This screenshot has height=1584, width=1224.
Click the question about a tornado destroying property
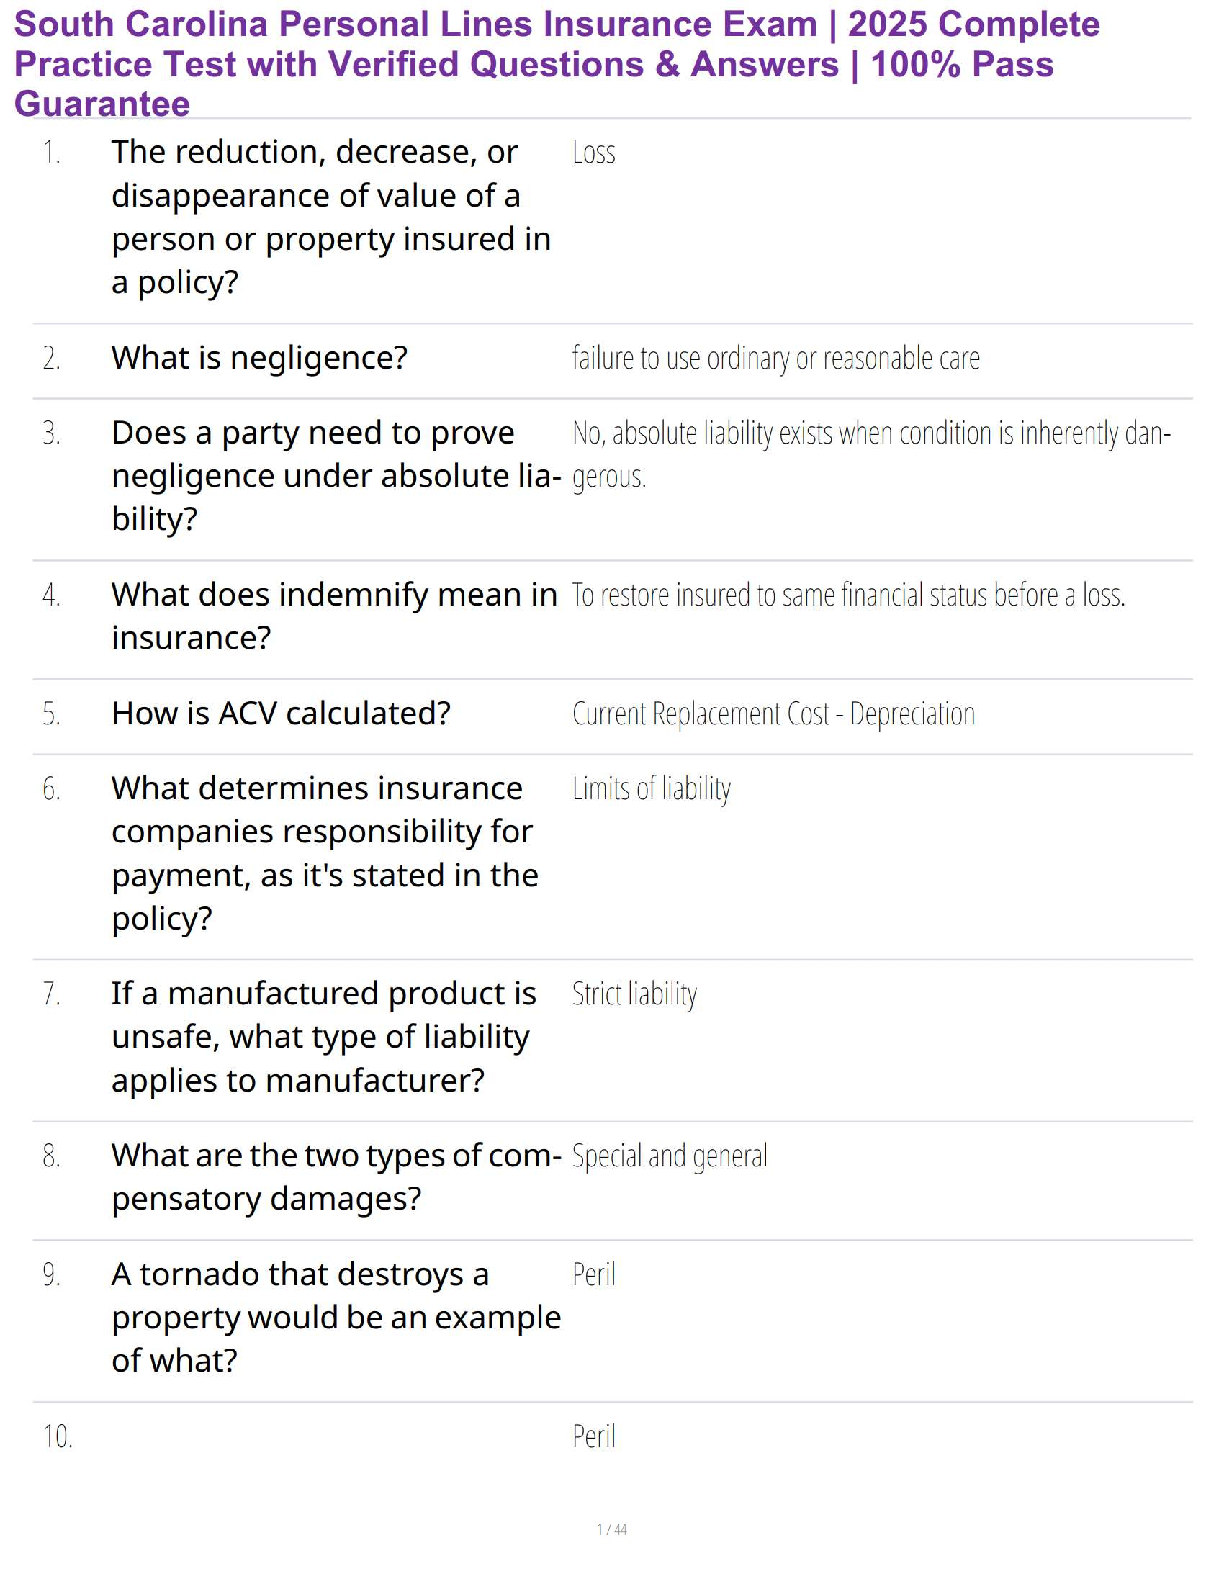tap(335, 1317)
